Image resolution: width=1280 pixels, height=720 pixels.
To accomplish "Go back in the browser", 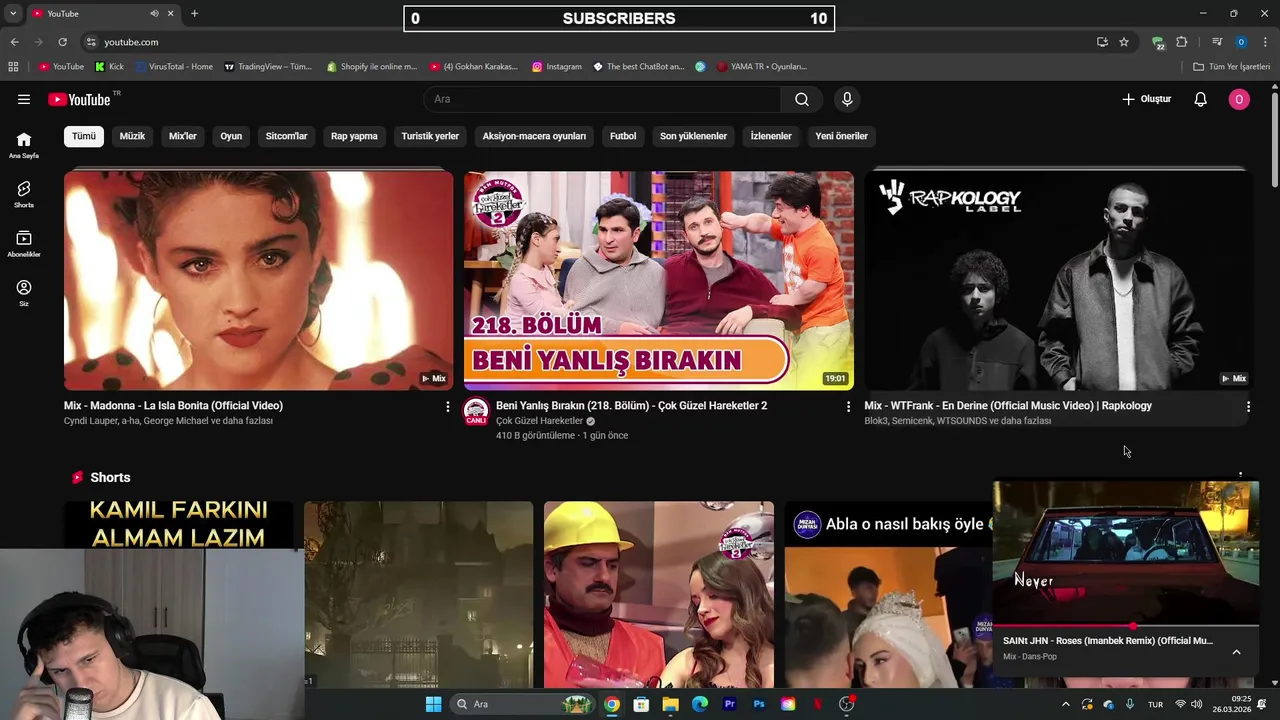I will [14, 42].
